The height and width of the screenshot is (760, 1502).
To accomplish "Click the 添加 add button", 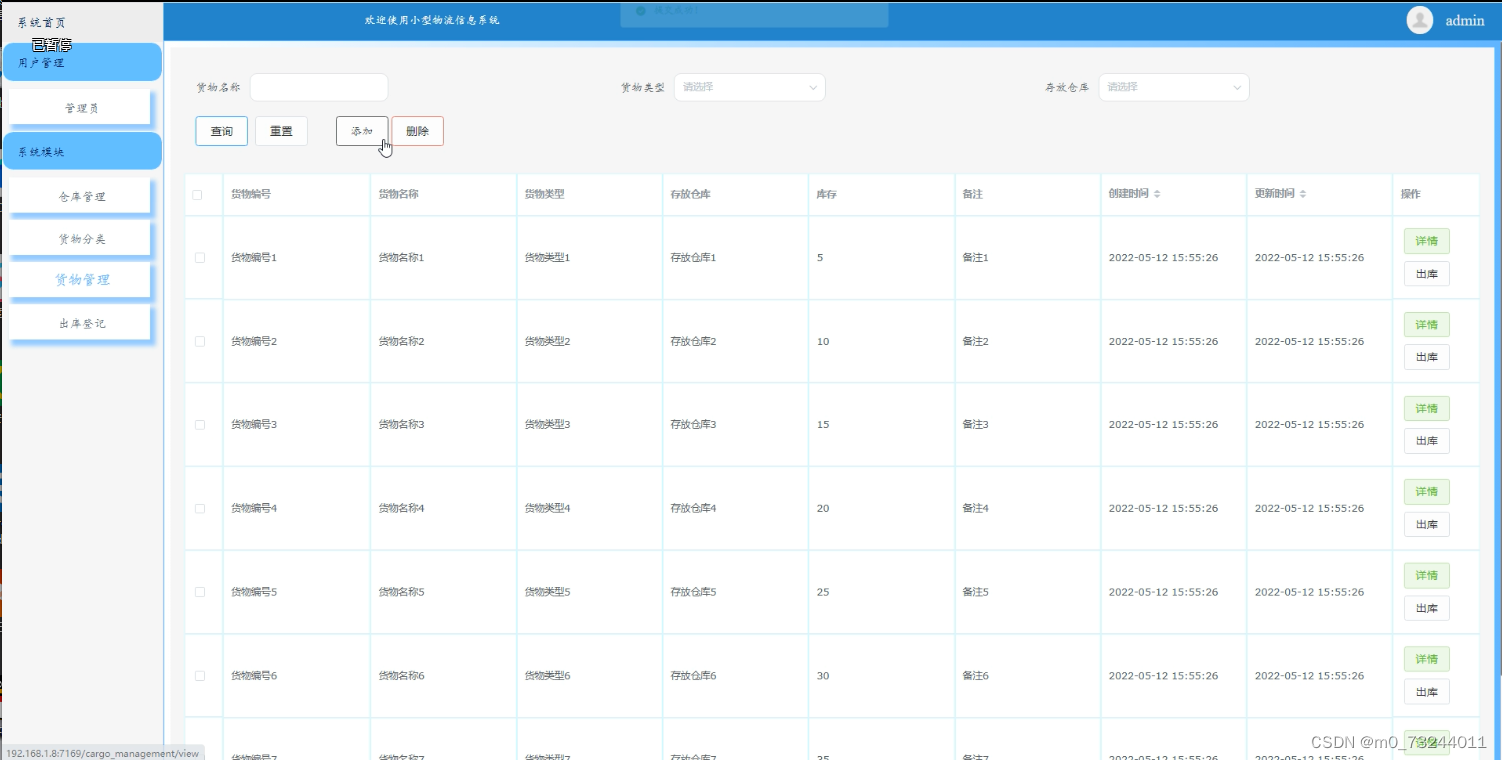I will [x=362, y=131].
